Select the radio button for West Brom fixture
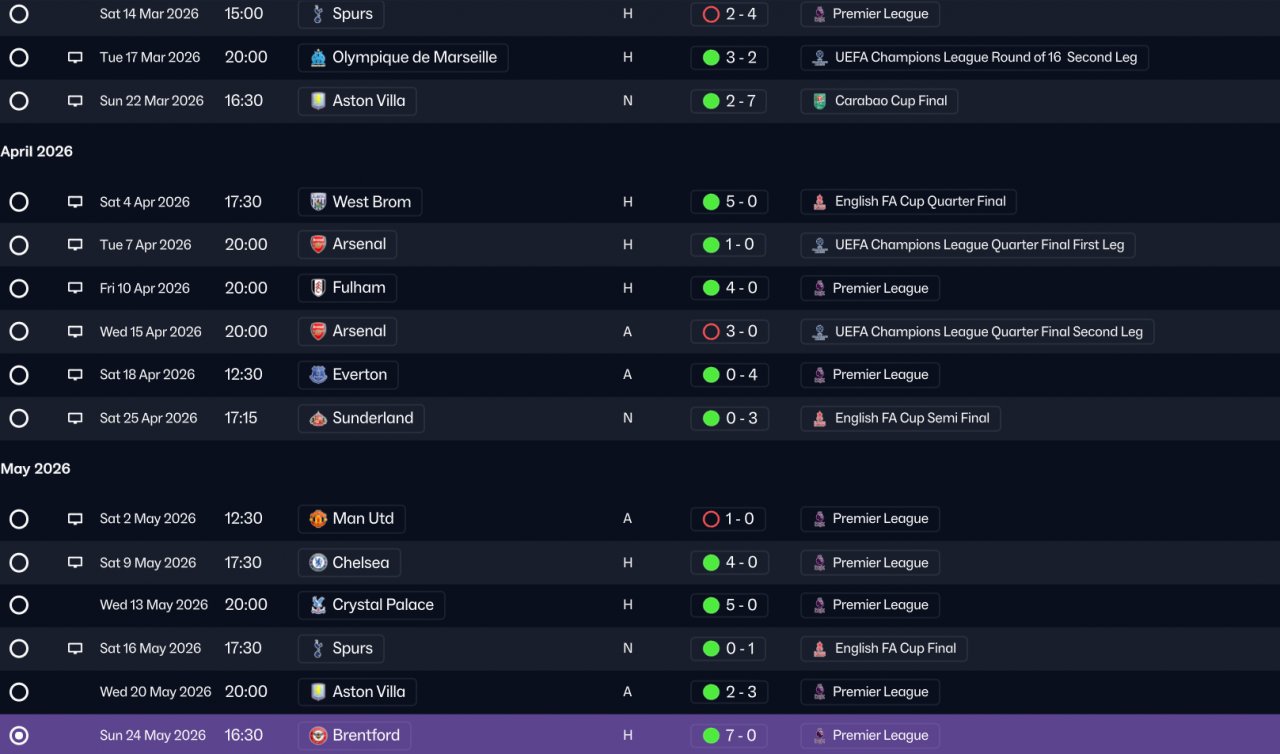Viewport: 1280px width, 754px height. 19,202
